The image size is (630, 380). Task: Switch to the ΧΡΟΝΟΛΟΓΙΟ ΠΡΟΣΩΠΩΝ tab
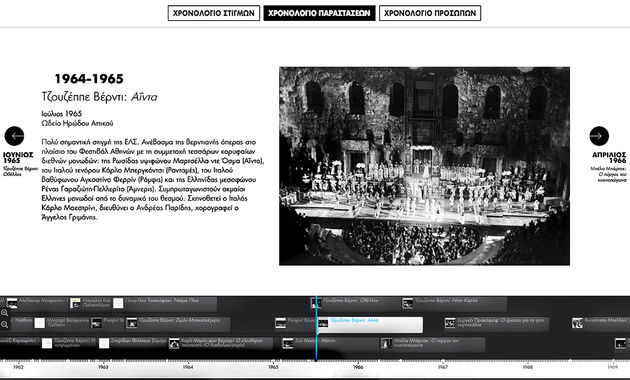point(430,13)
